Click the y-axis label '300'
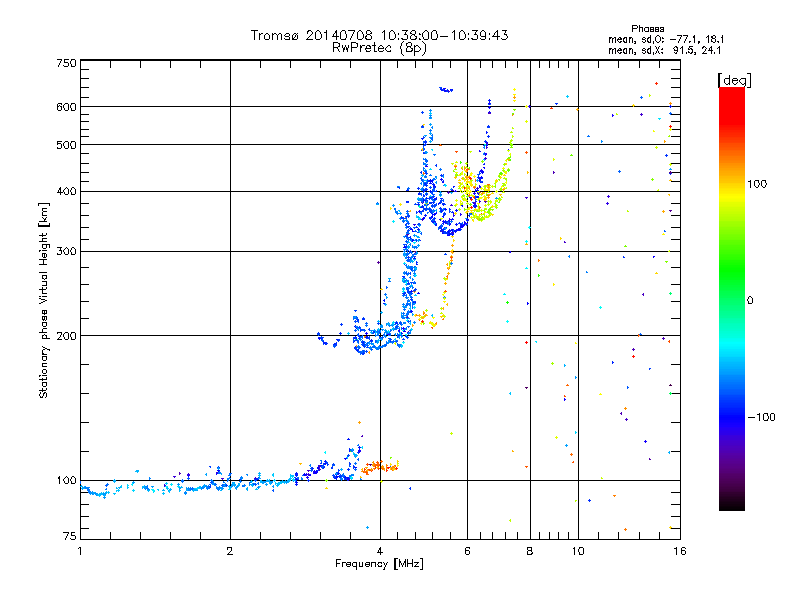 click(x=66, y=251)
